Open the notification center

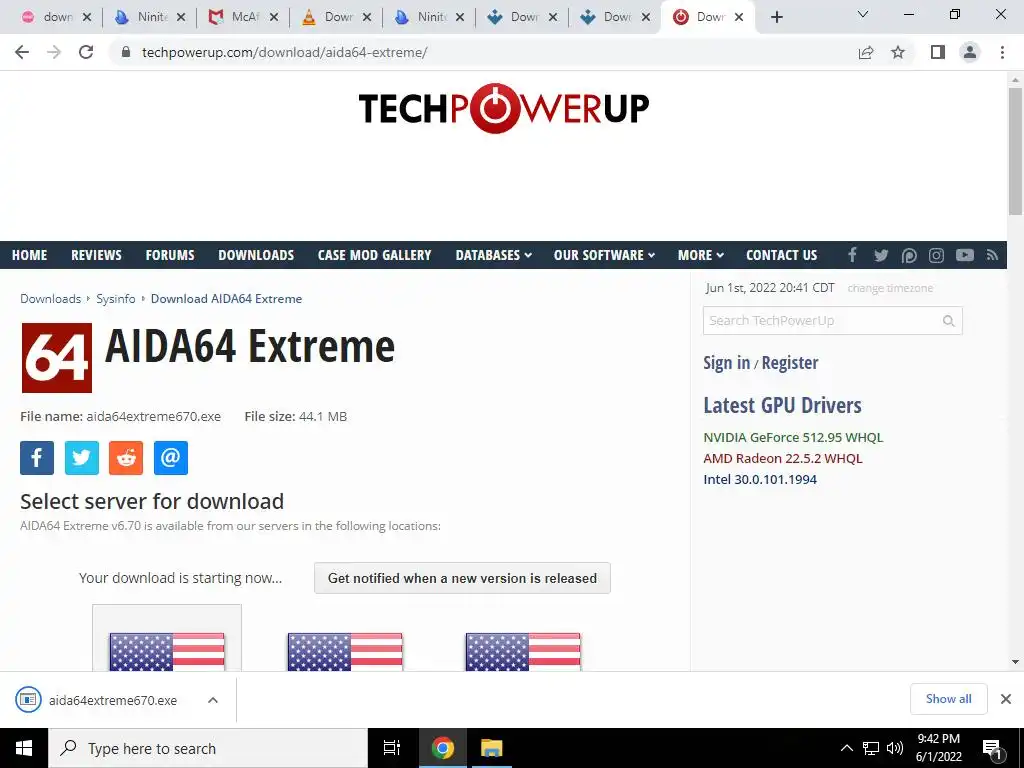pyautogui.click(x=992, y=750)
